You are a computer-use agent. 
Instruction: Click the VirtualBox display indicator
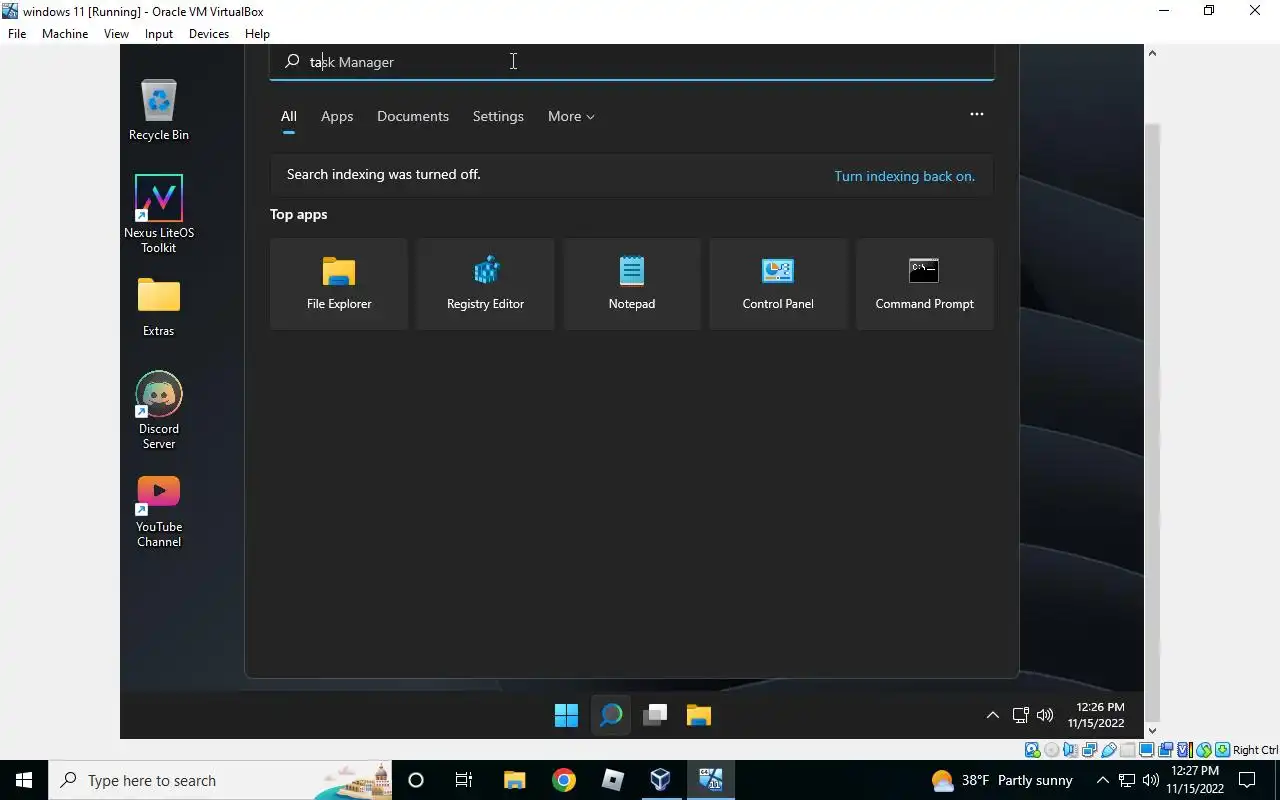pos(1146,750)
